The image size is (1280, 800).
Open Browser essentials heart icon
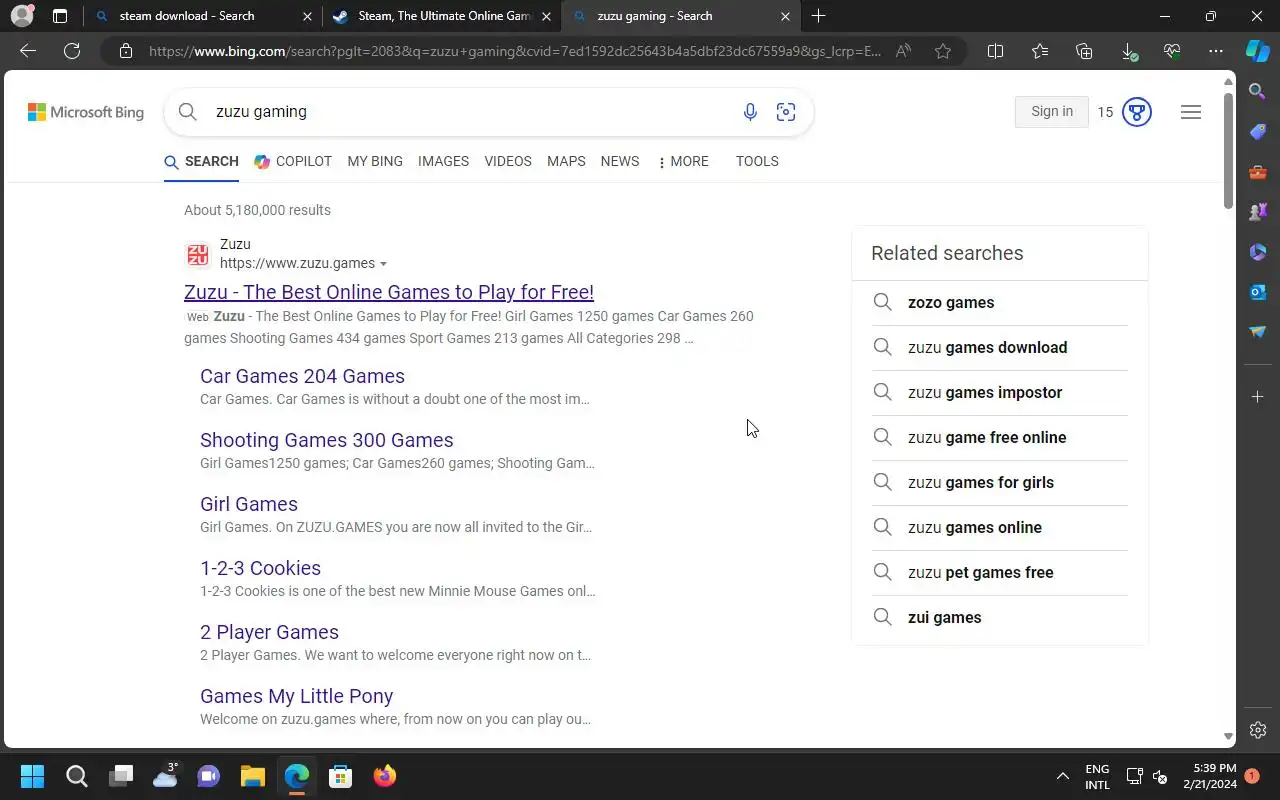pyautogui.click(x=1172, y=51)
